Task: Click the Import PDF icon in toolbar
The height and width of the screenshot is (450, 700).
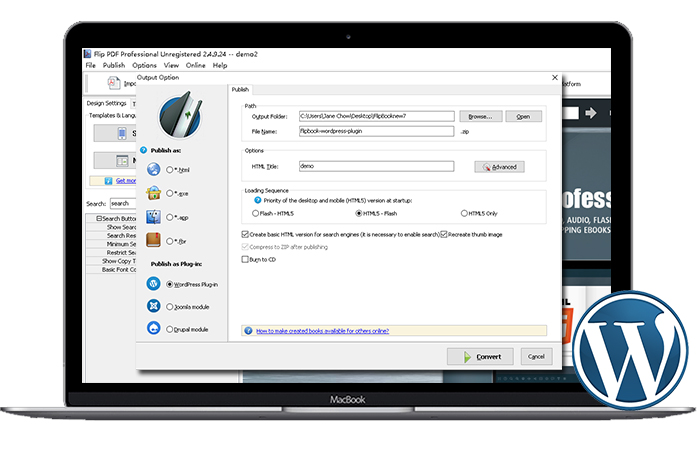Action: (x=113, y=83)
